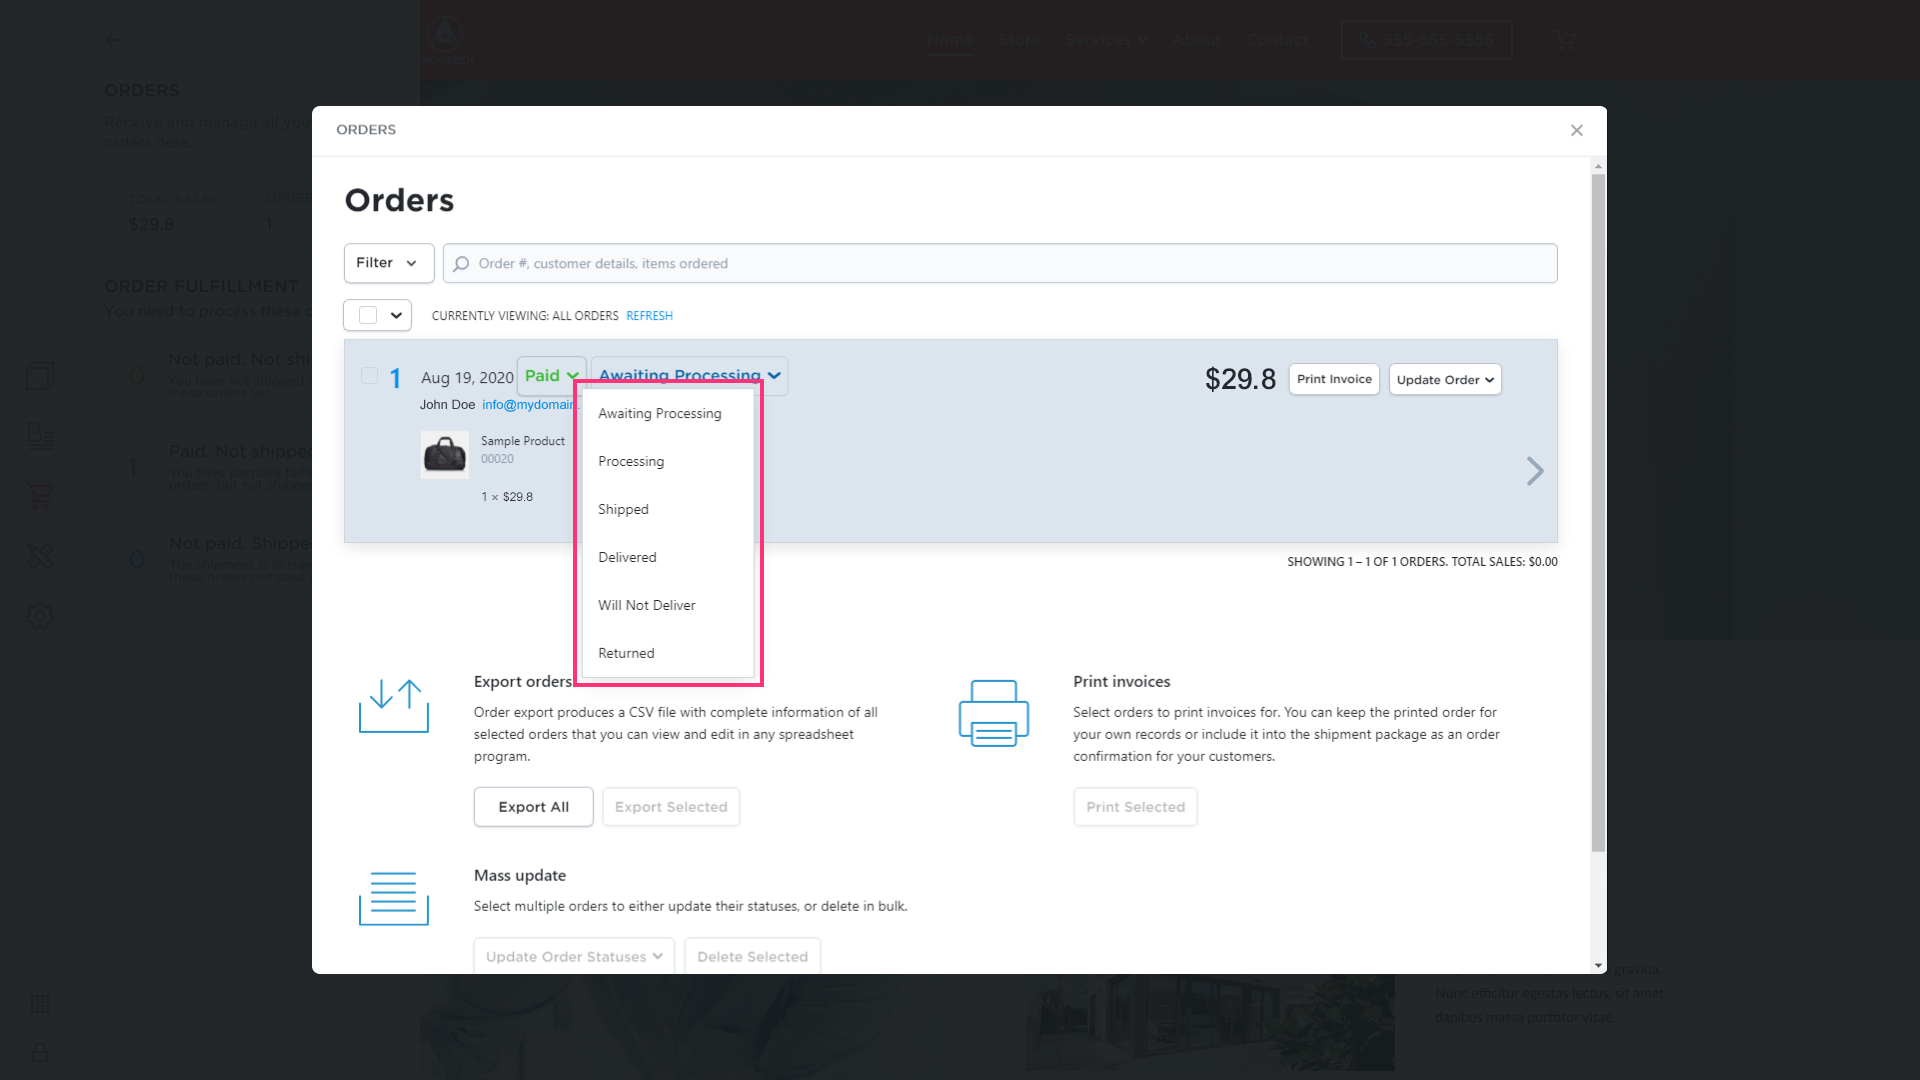Tick the select-all orders checkbox
The image size is (1920, 1080).
368,315
